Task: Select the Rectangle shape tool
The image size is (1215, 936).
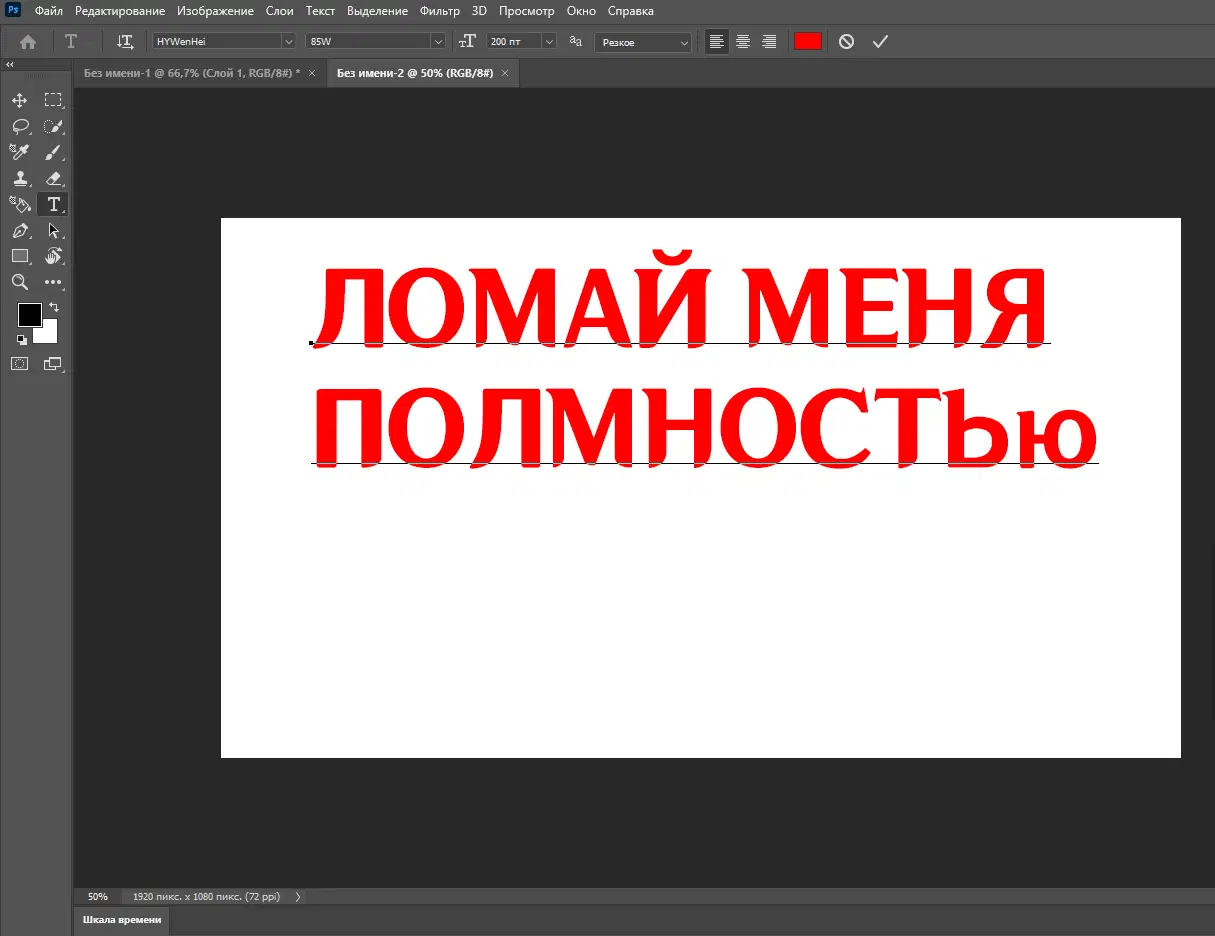Action: [19, 256]
